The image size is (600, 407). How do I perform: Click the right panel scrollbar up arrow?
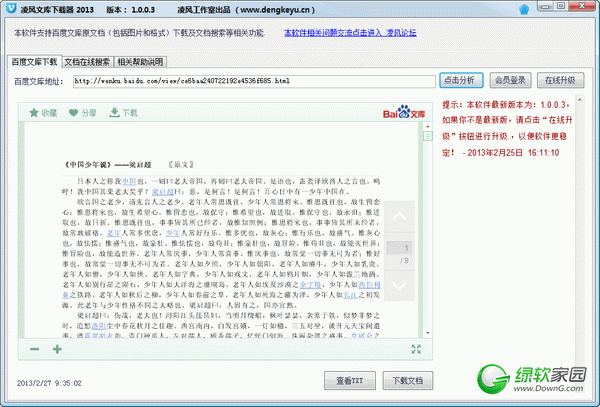(580, 100)
